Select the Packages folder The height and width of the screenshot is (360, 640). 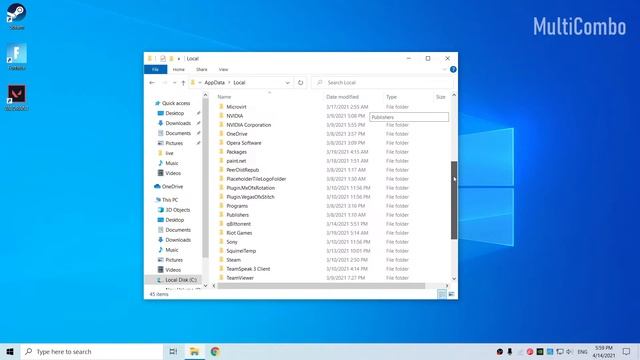tap(236, 152)
